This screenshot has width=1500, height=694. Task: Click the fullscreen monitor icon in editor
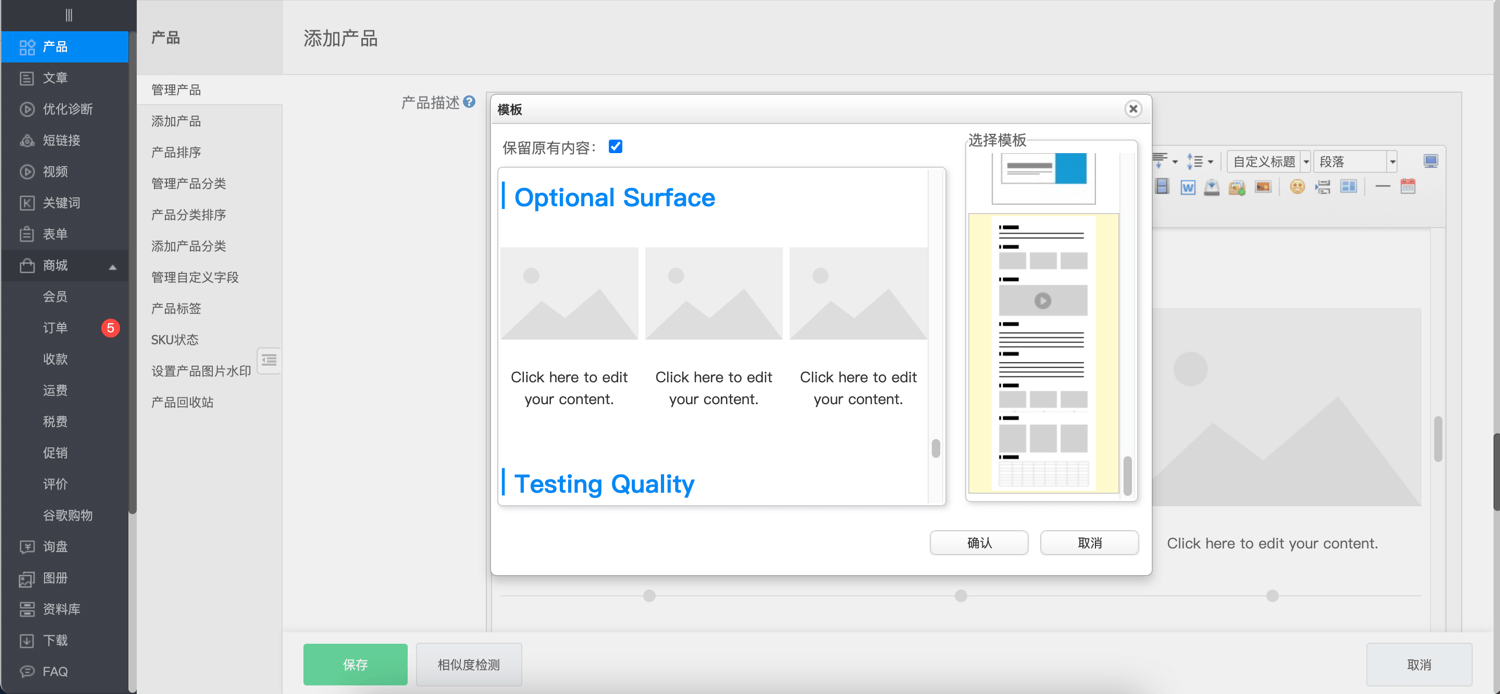point(1431,161)
